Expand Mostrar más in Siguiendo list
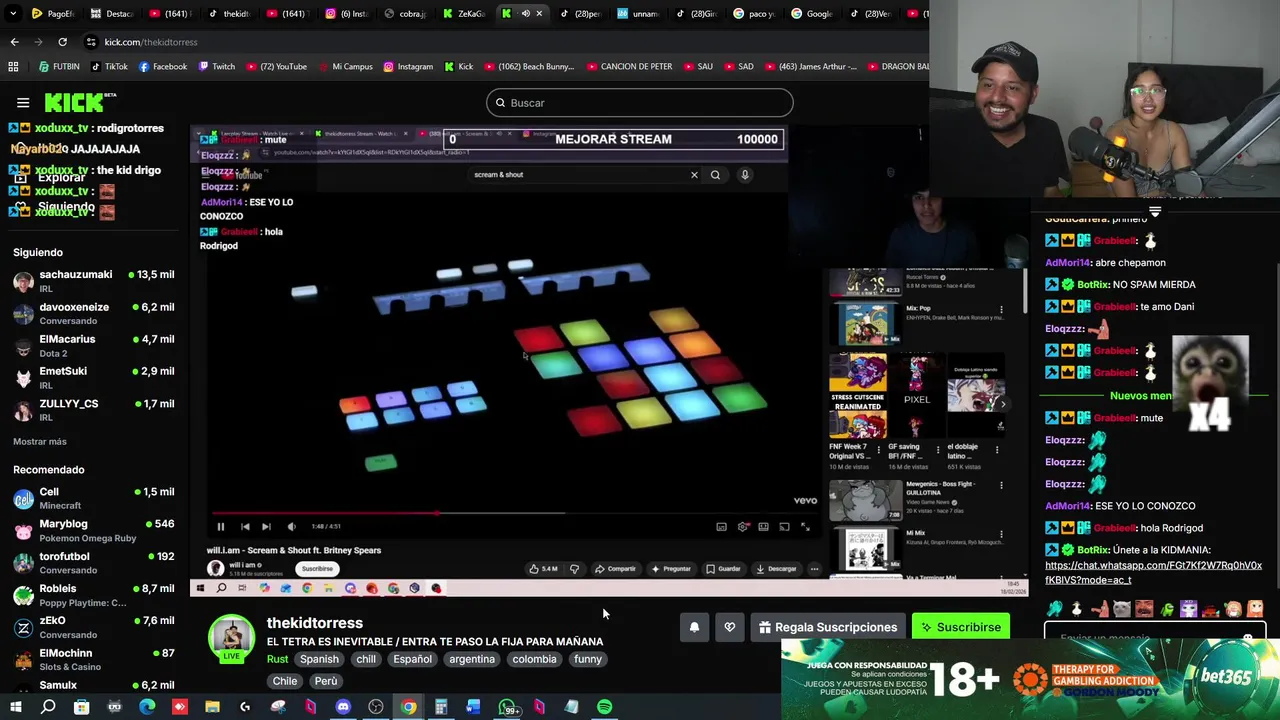Screen dimensions: 1280x720 point(40,441)
